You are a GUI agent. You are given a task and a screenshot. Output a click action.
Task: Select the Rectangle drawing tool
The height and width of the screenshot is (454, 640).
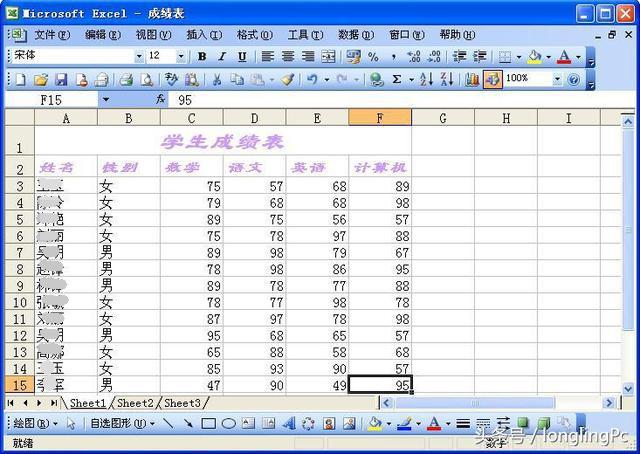[209, 424]
